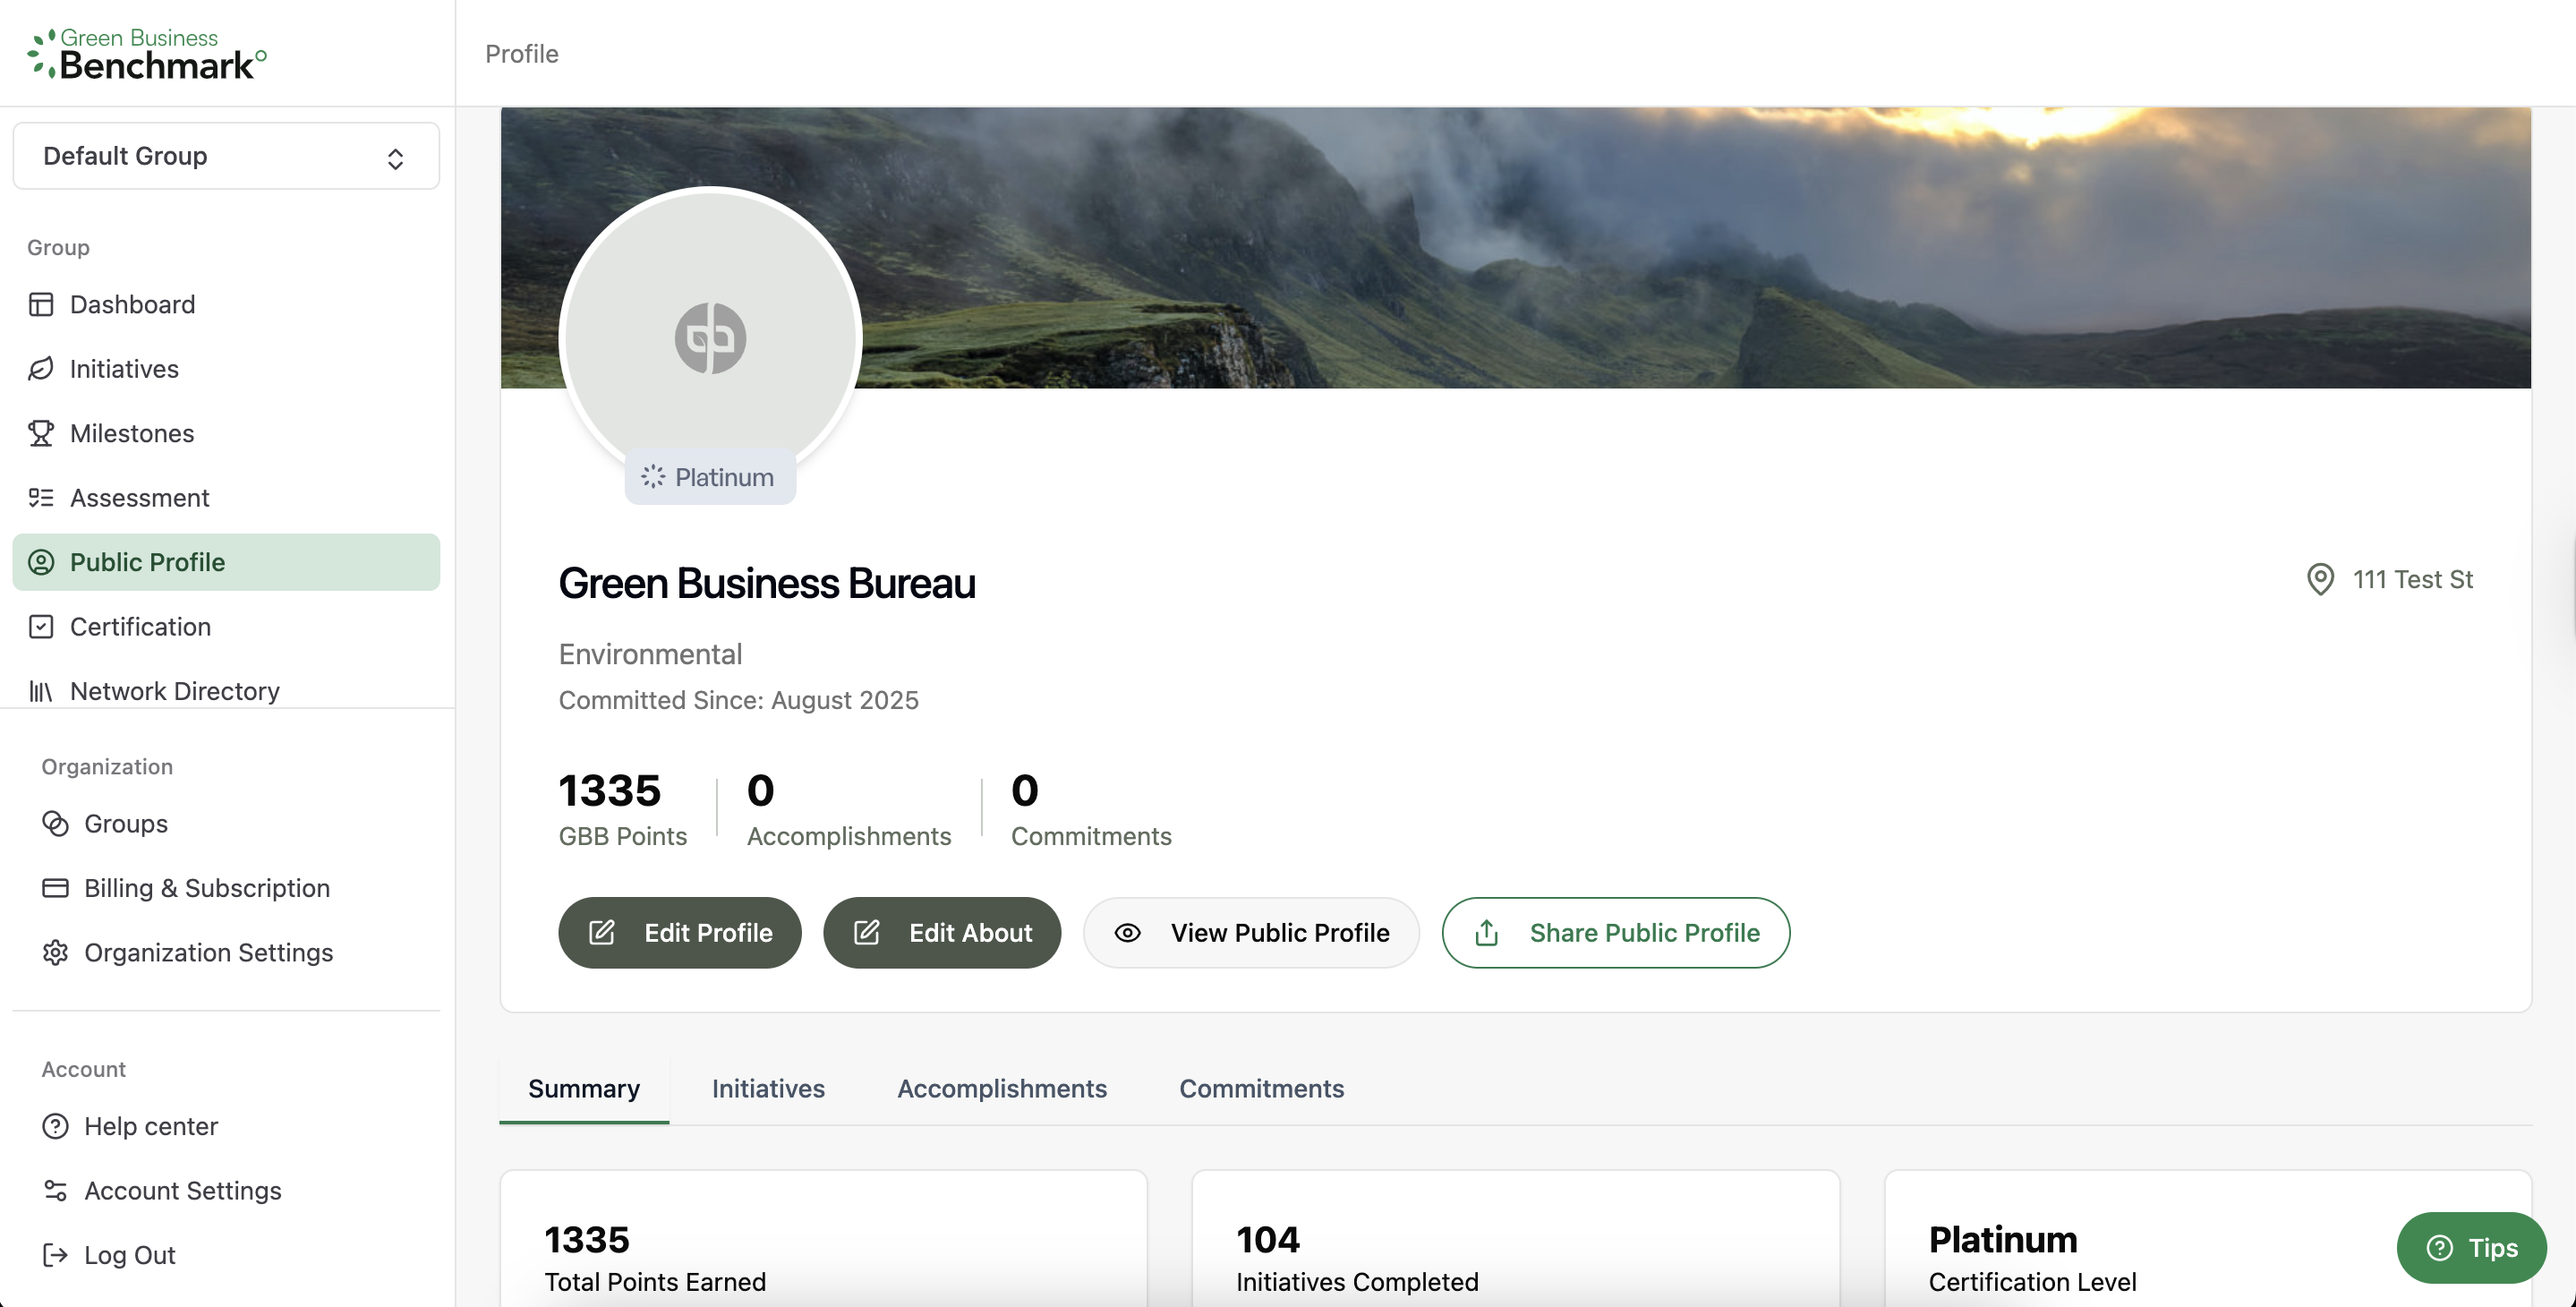2576x1307 pixels.
Task: Select the Assessment checklist icon
Action: [41, 498]
